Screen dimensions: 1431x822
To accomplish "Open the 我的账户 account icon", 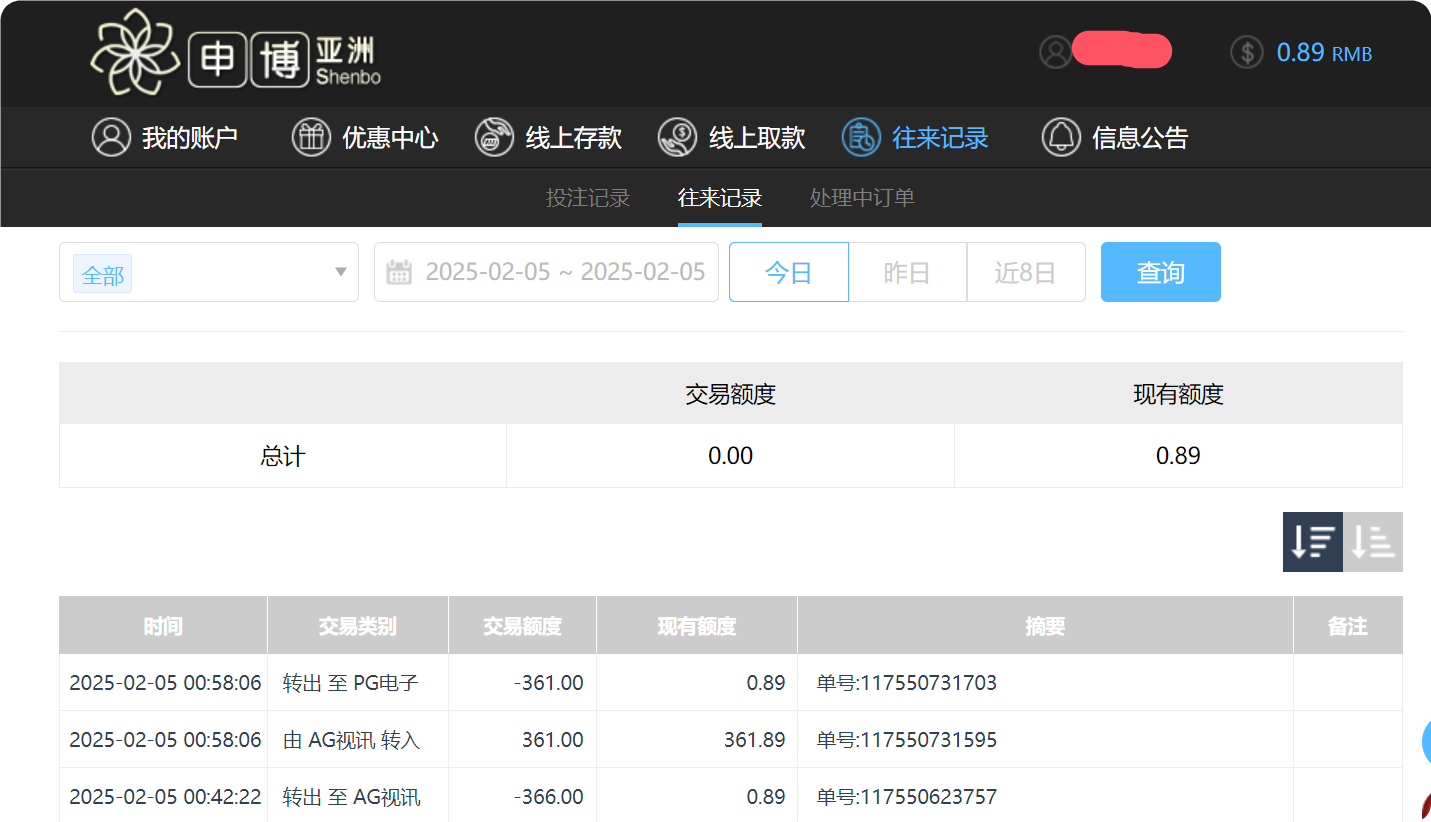I will [110, 137].
